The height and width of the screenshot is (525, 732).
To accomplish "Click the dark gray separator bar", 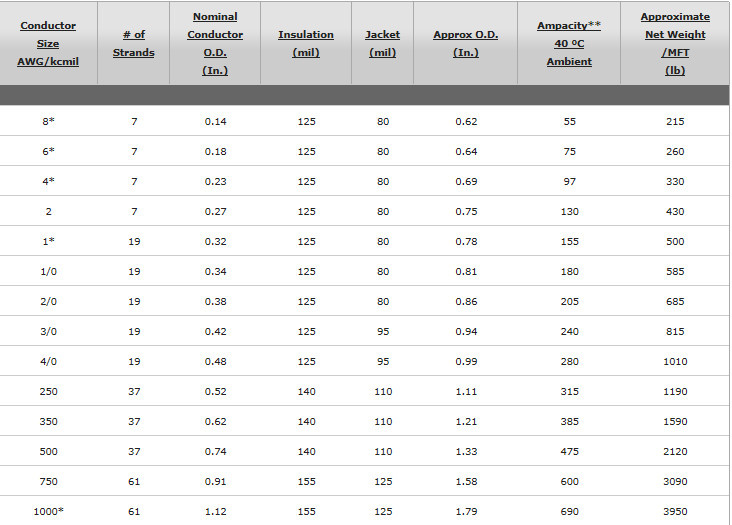I will coord(365,95).
